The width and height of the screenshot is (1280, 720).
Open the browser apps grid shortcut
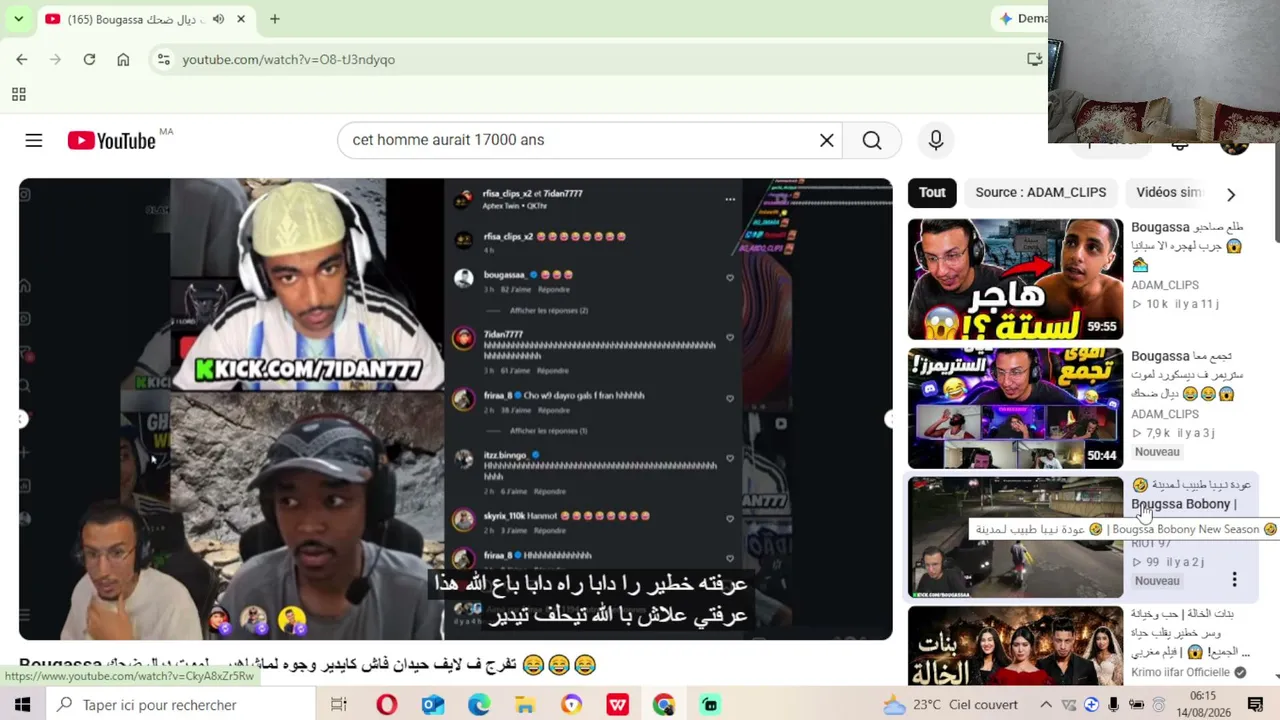[18, 95]
